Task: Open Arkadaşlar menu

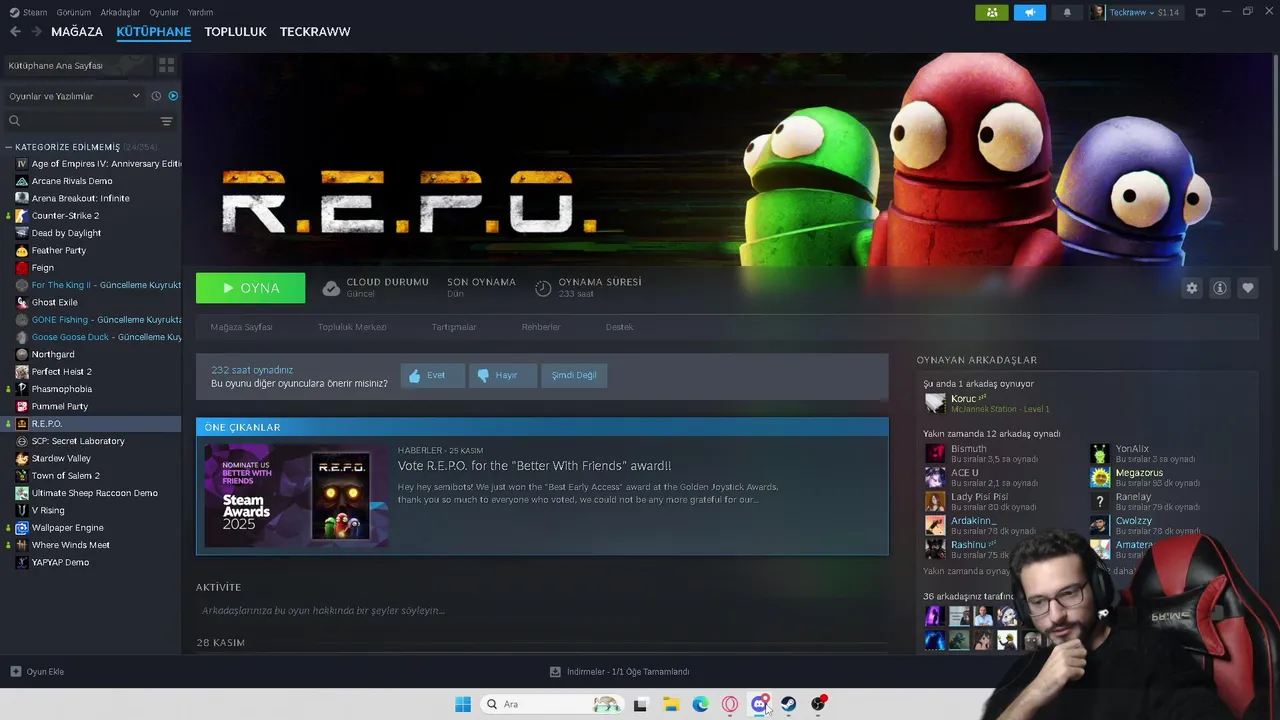Action: 121,12
